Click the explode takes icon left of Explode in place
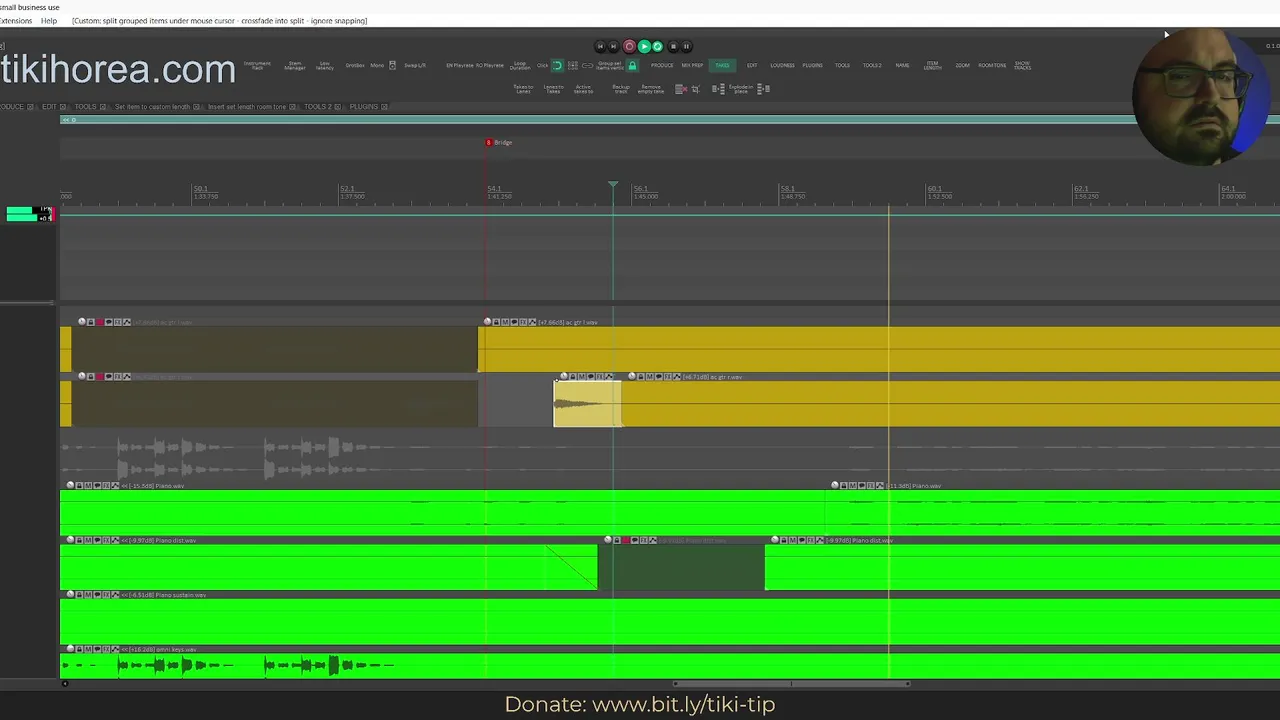 pyautogui.click(x=718, y=89)
